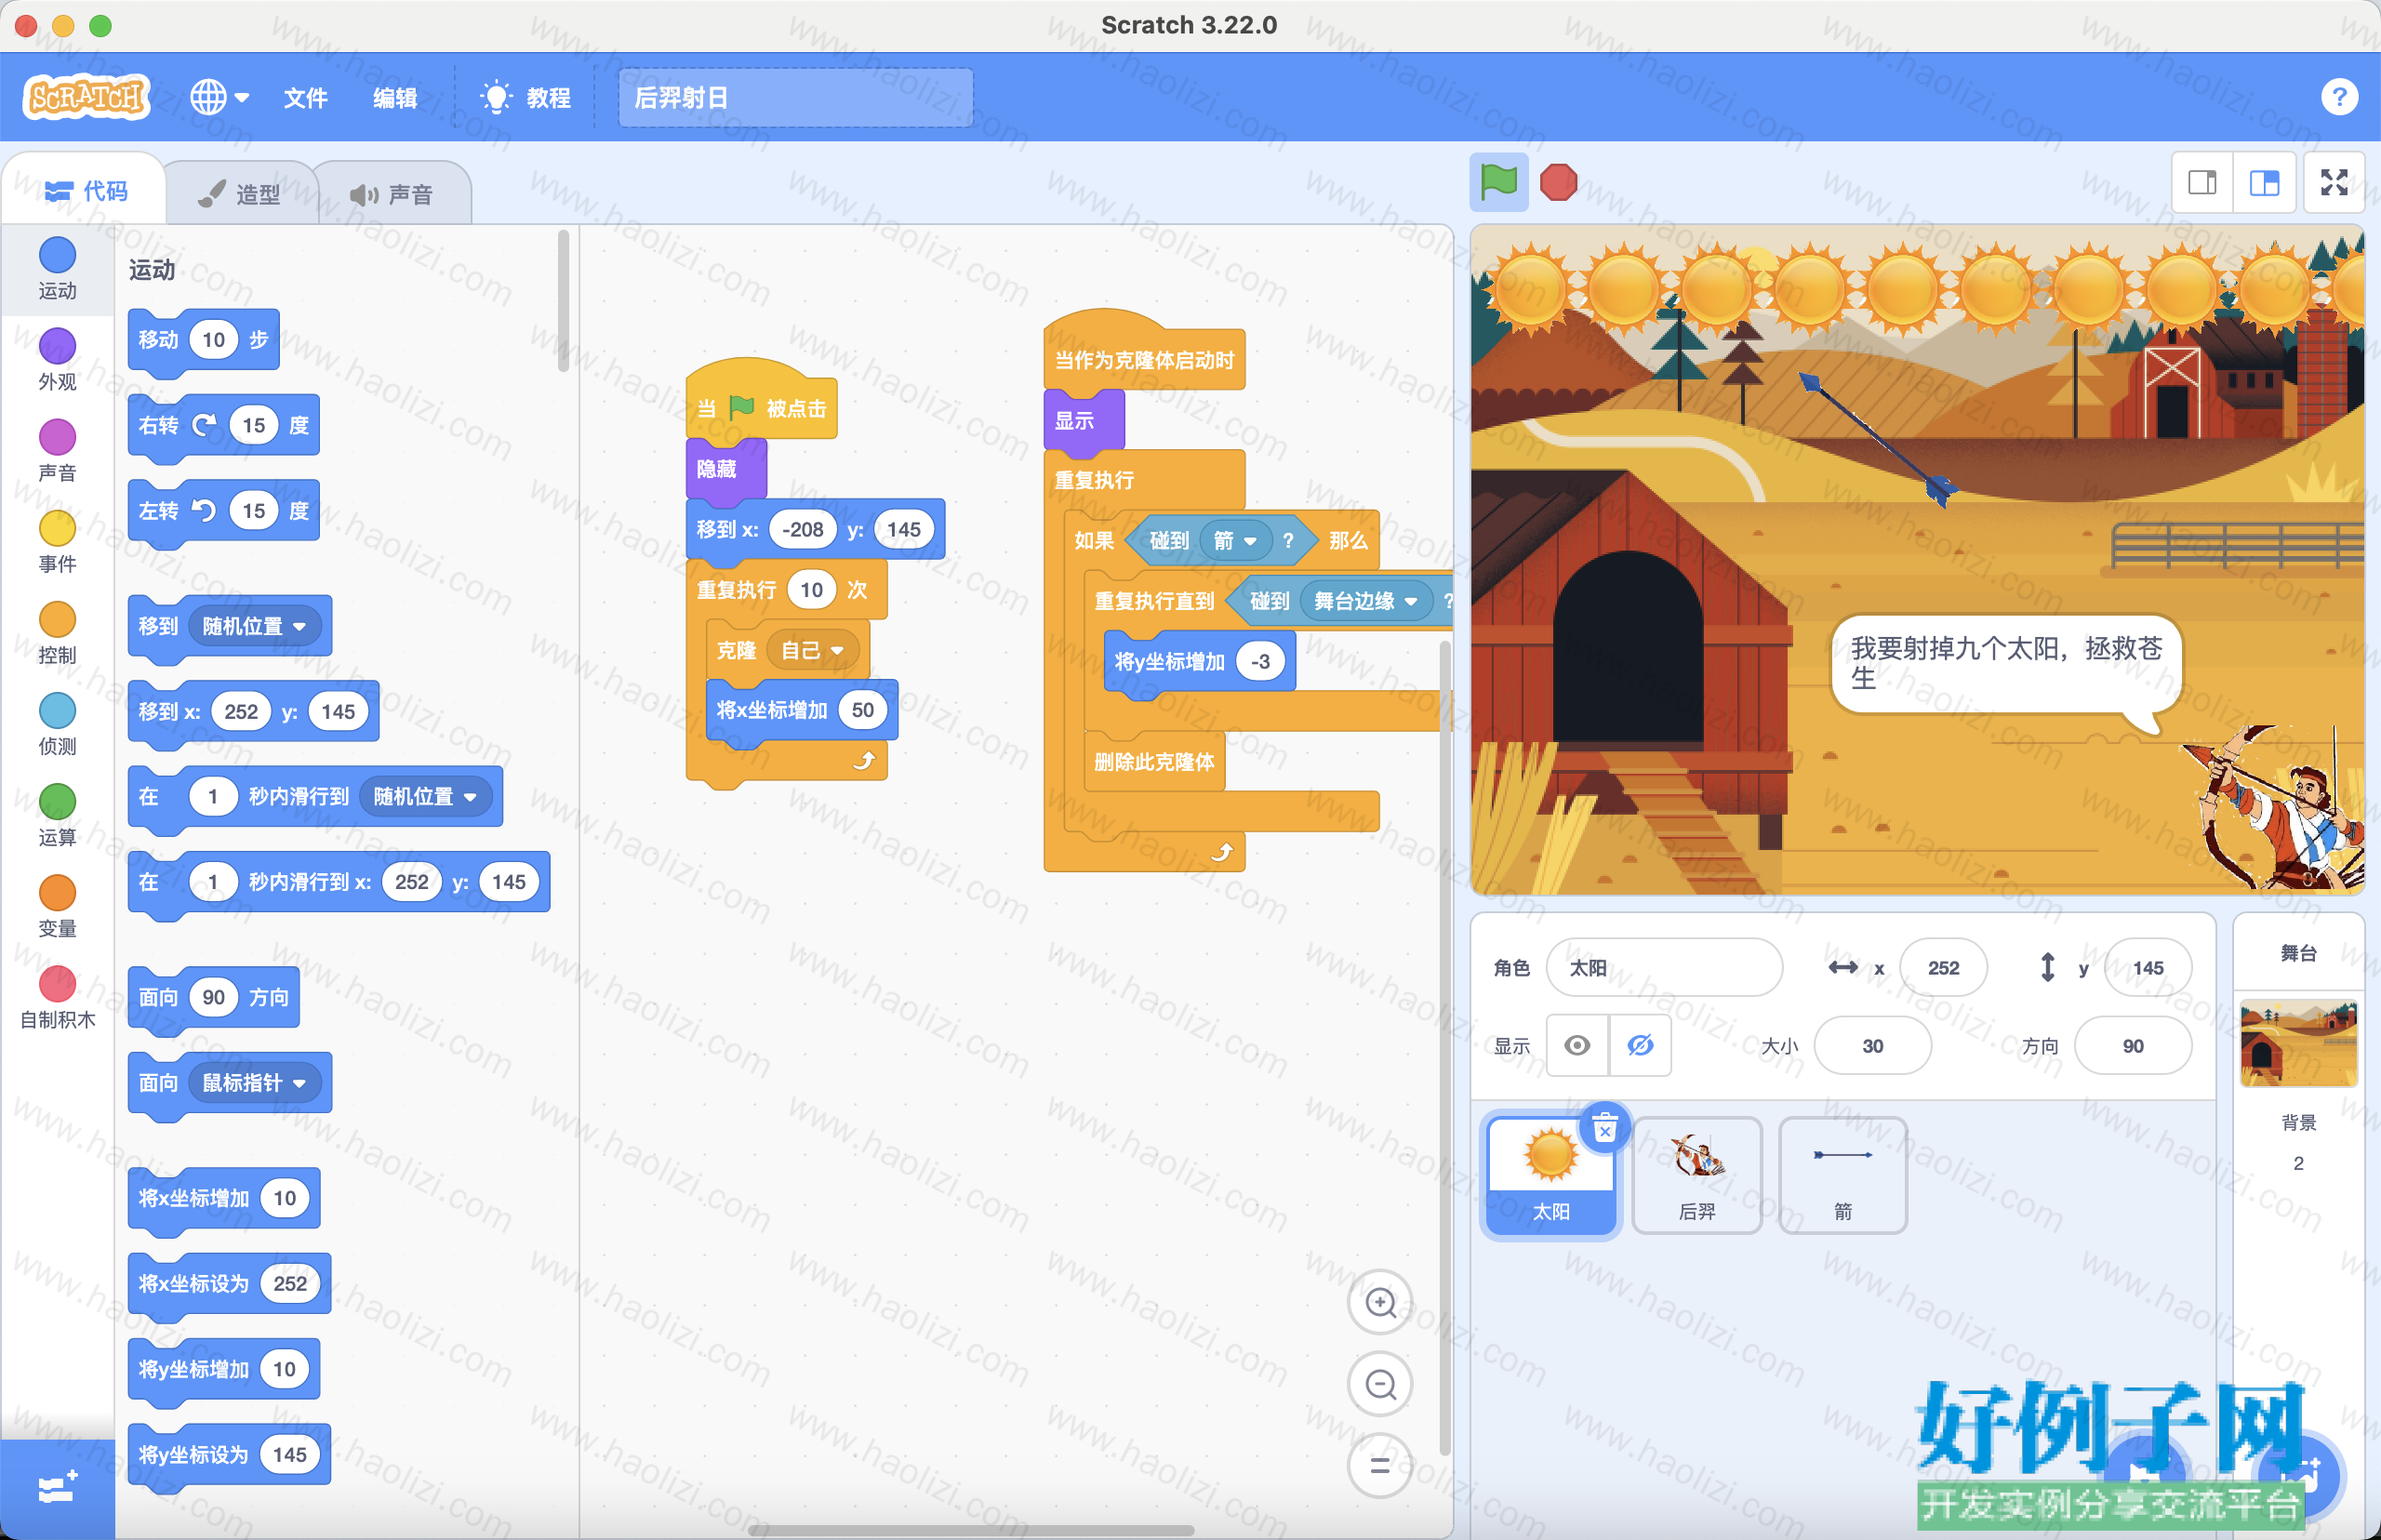
Task: Click the 显示 block in script
Action: tap(1082, 420)
